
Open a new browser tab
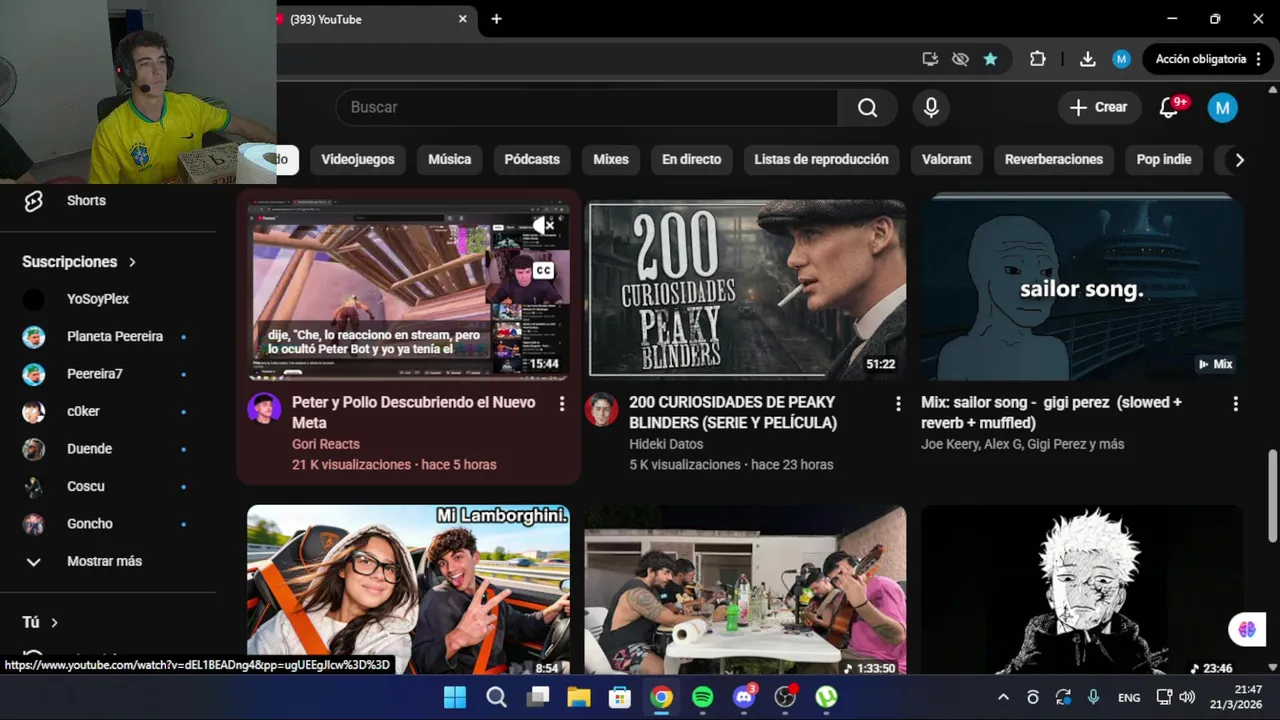496,19
